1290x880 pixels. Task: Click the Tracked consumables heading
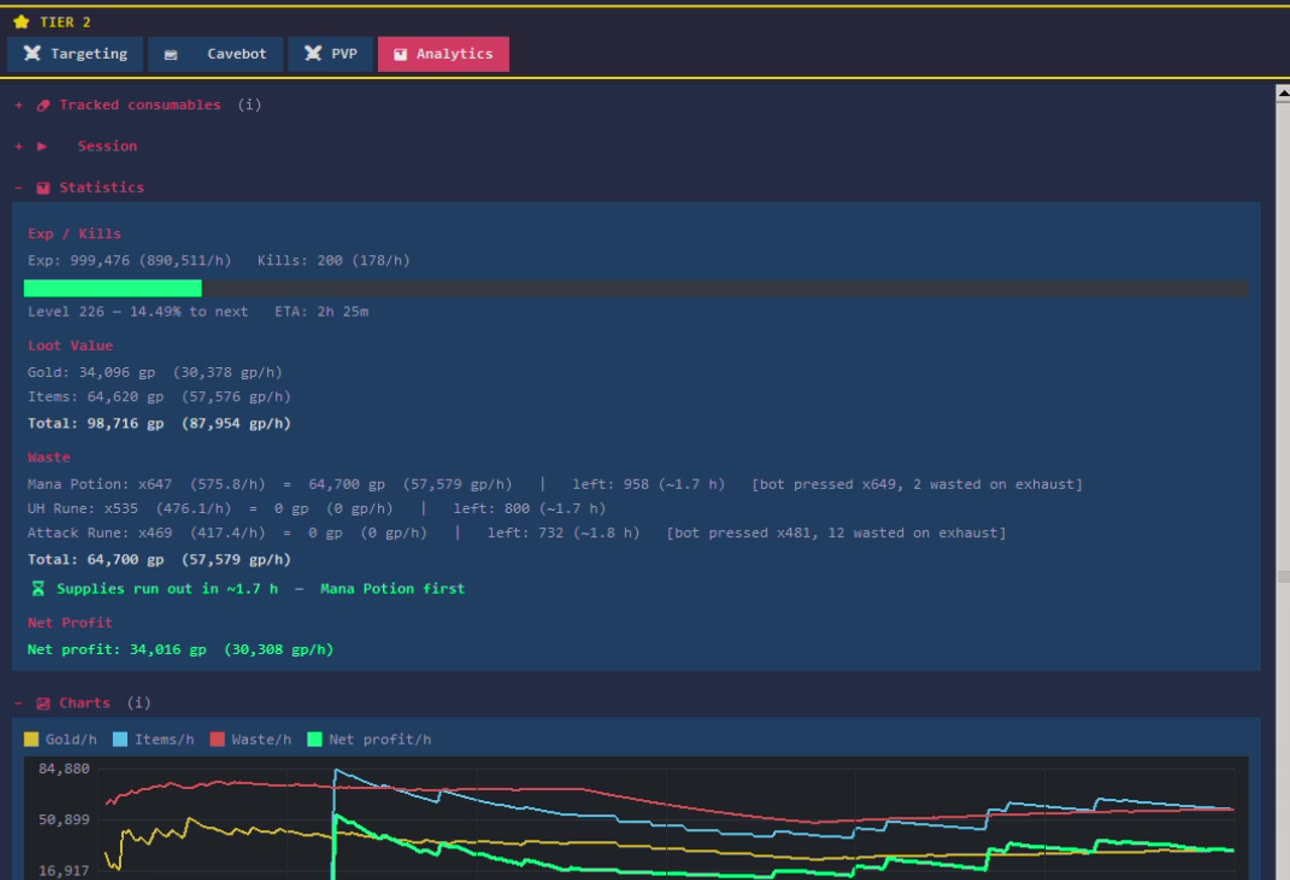(x=140, y=105)
